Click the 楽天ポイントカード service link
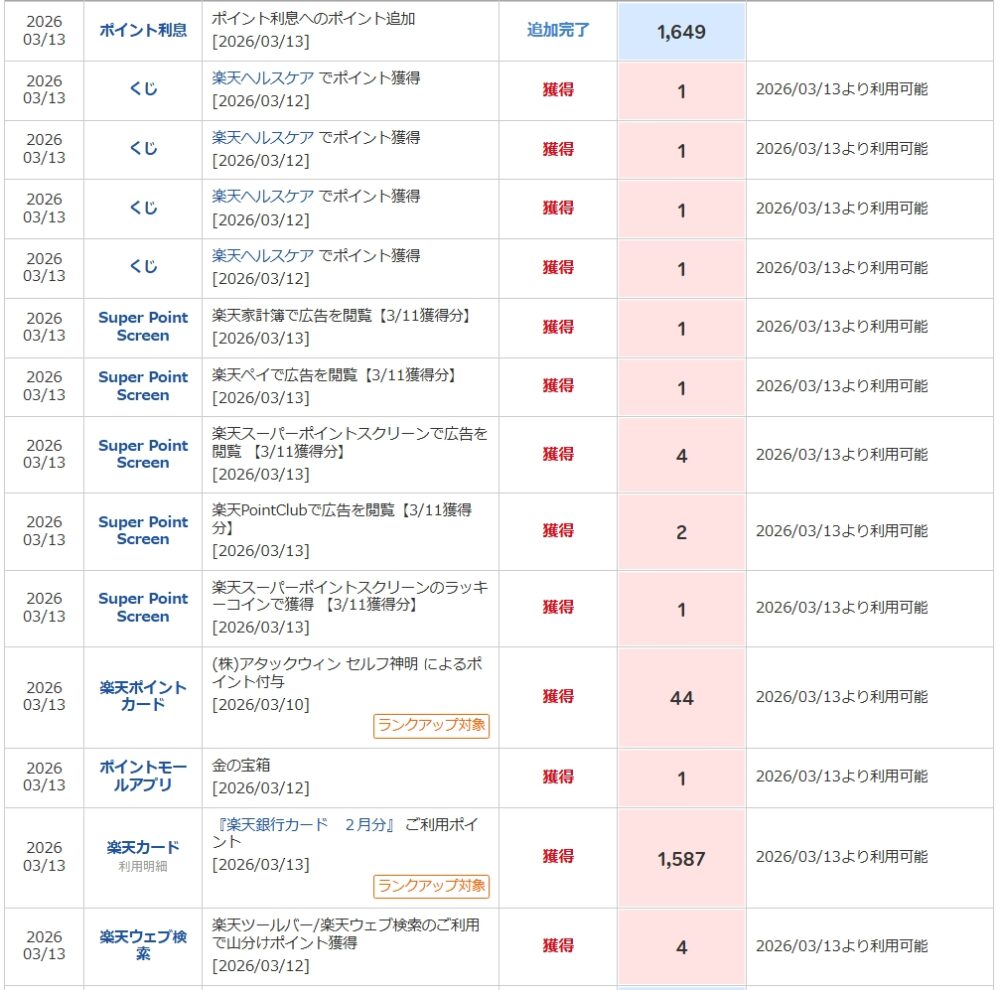The image size is (1000, 990). pos(143,696)
